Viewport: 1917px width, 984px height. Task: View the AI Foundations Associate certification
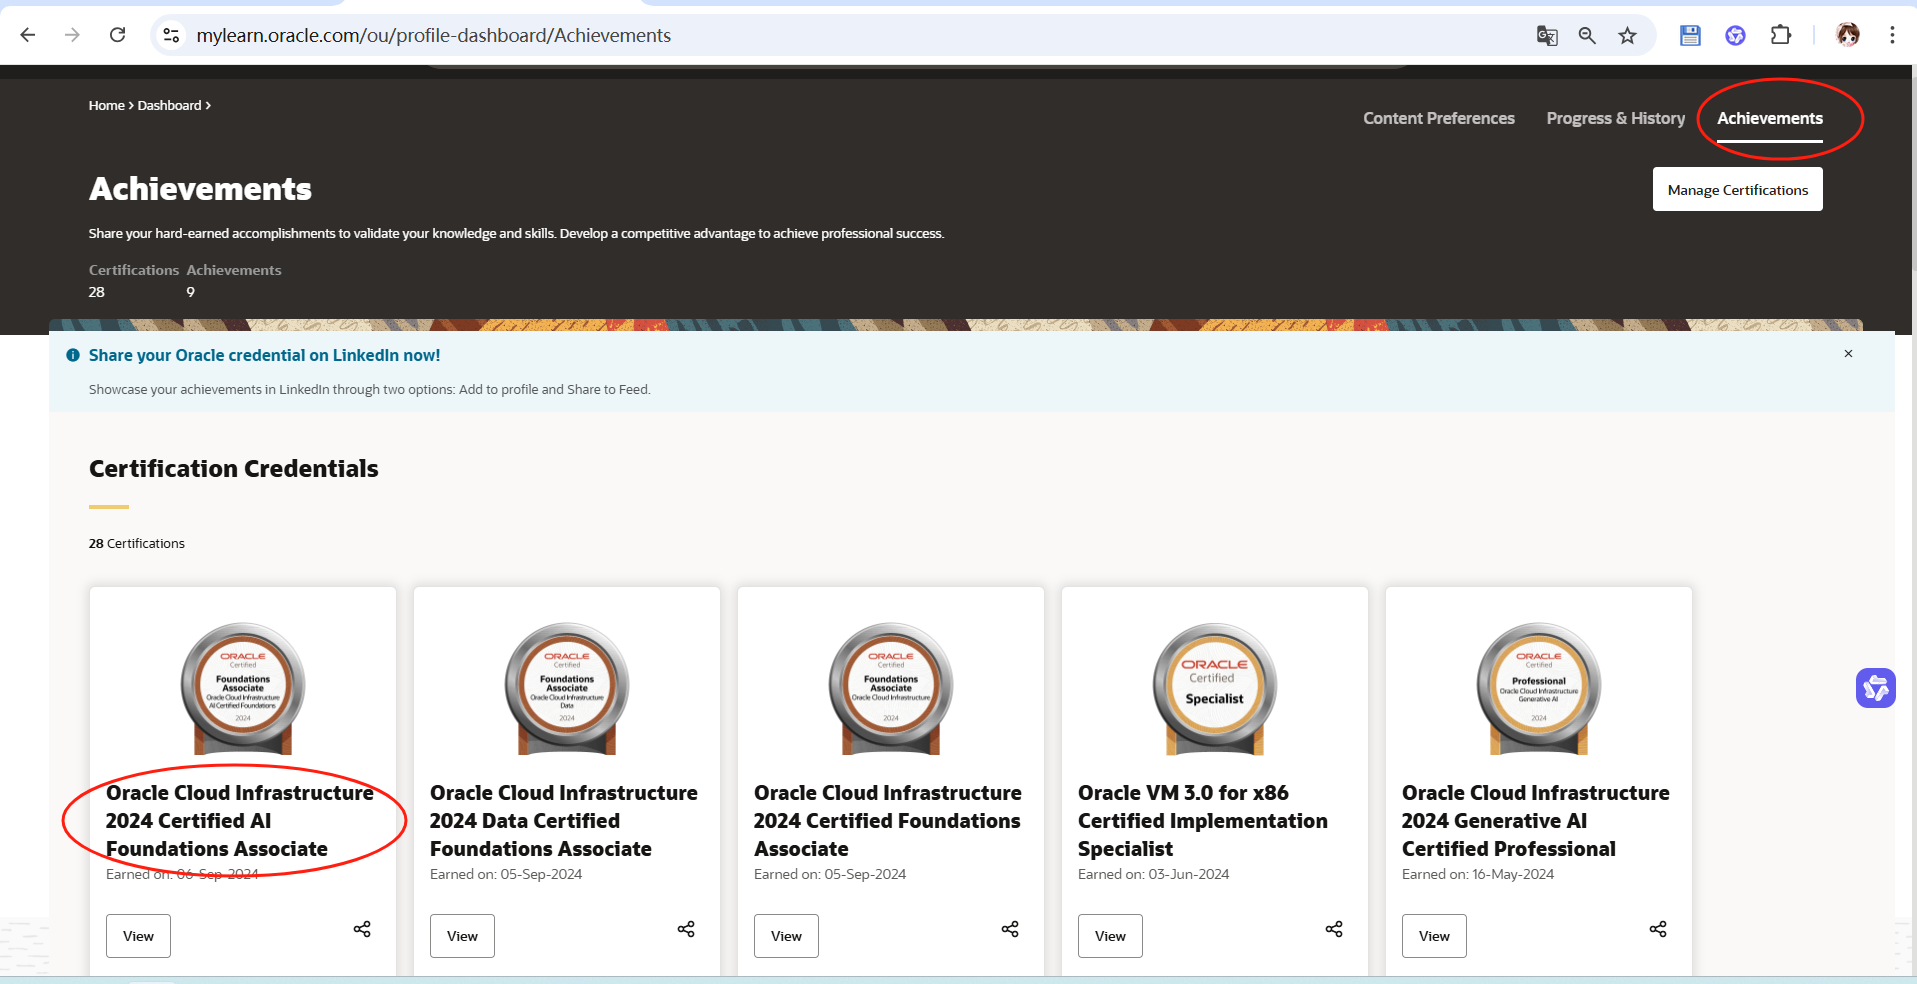[x=138, y=936]
